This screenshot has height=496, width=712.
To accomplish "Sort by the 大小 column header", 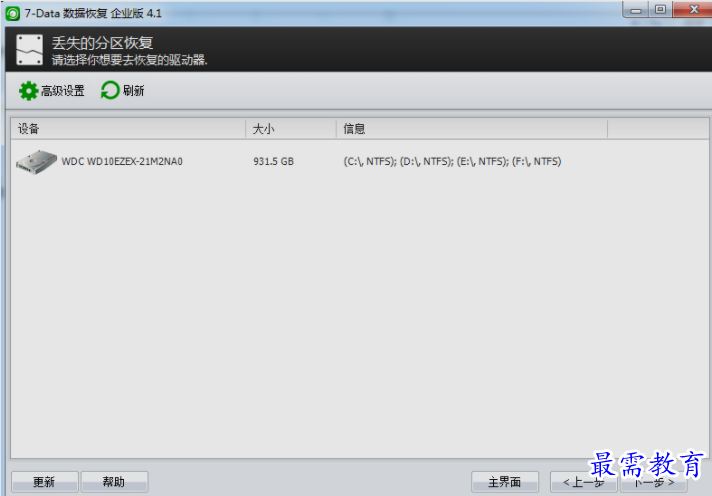I will (291, 129).
